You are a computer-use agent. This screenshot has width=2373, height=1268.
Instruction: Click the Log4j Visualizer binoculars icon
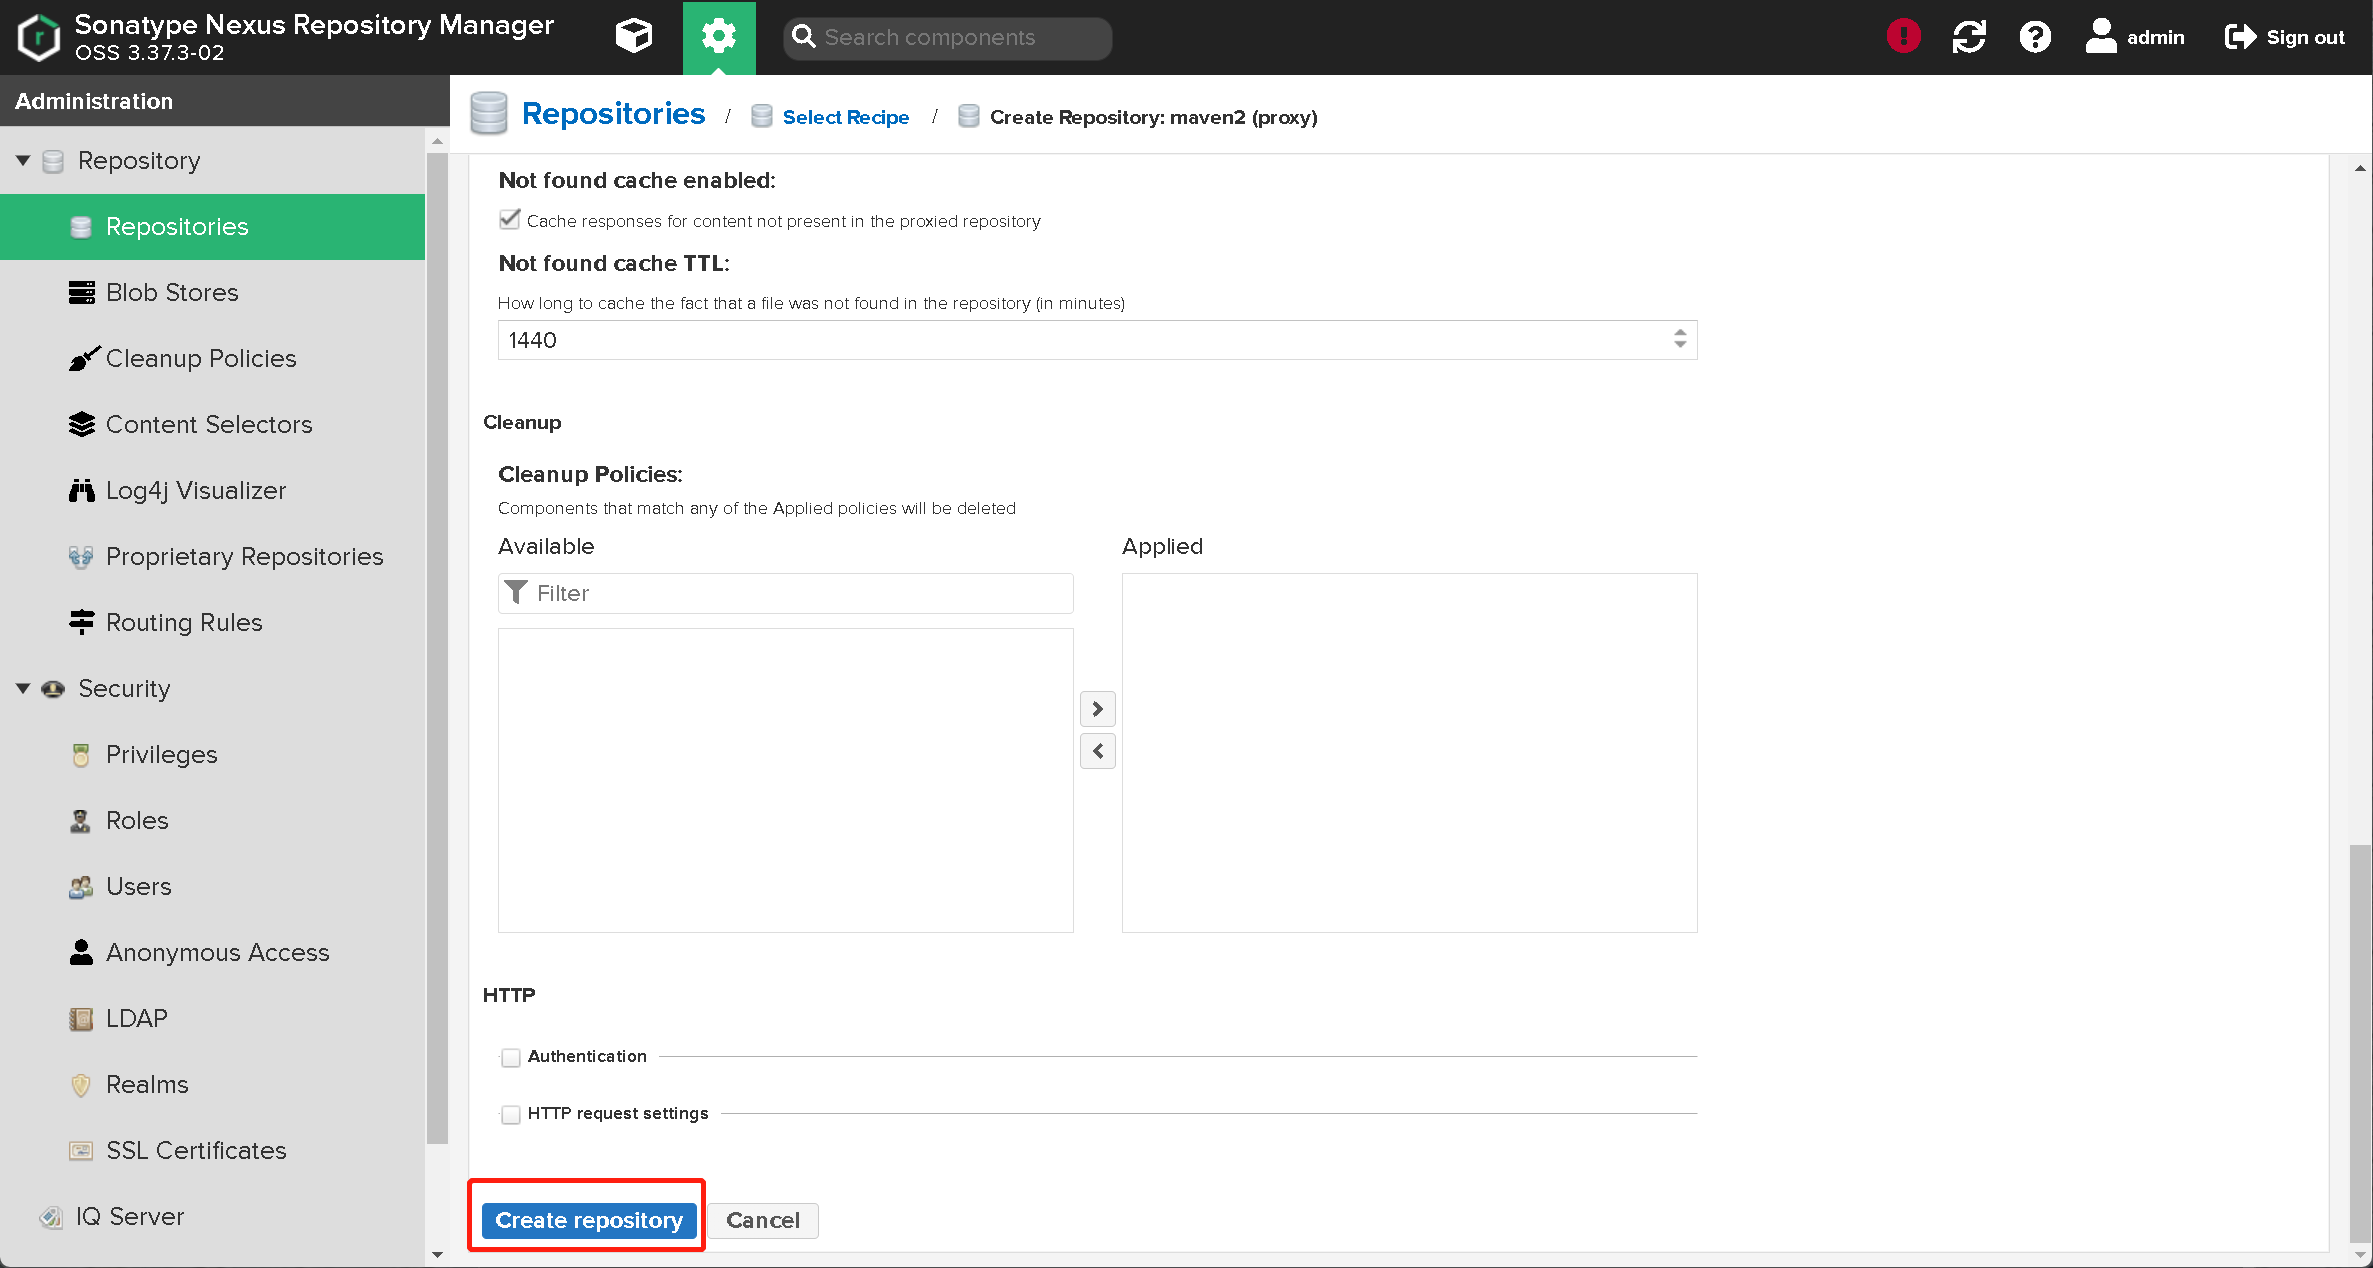(x=81, y=490)
